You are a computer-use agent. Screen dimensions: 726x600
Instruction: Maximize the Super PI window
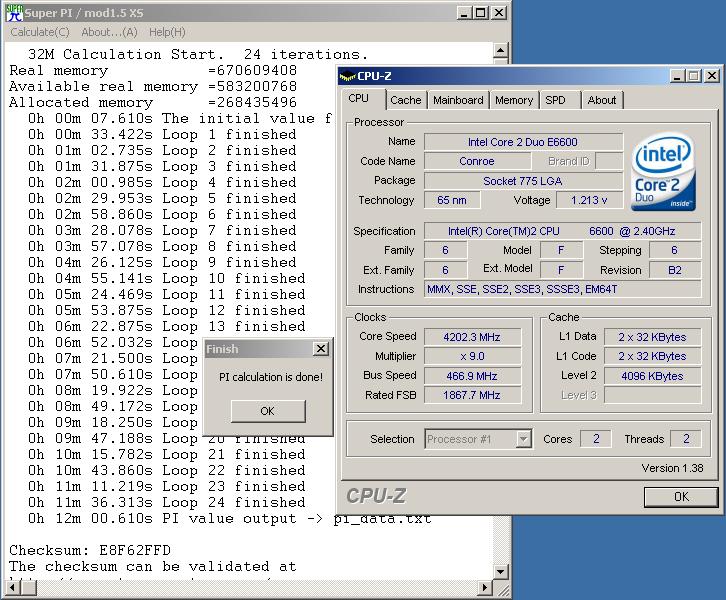coord(481,13)
